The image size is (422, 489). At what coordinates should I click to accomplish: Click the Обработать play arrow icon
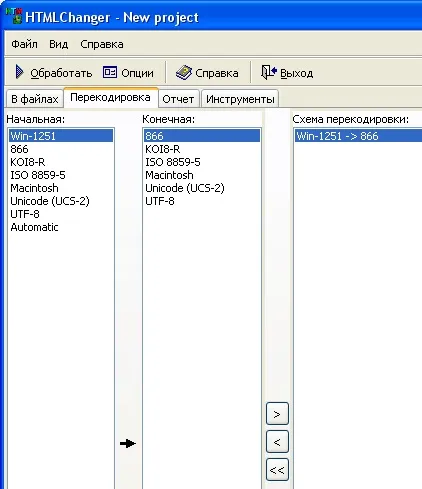pos(20,72)
